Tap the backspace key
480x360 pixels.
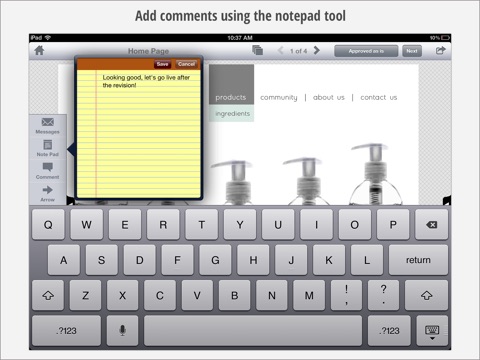click(431, 225)
